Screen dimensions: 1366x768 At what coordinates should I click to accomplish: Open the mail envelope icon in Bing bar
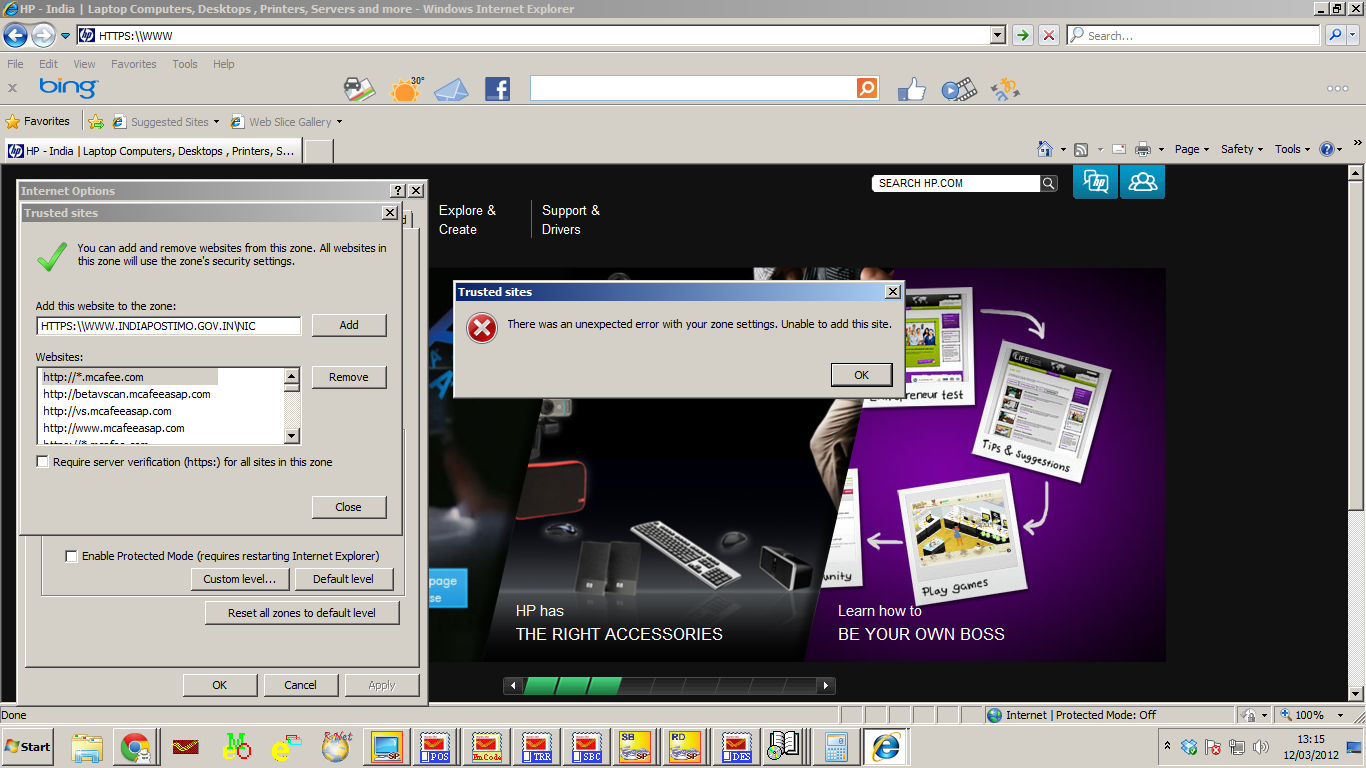[452, 90]
